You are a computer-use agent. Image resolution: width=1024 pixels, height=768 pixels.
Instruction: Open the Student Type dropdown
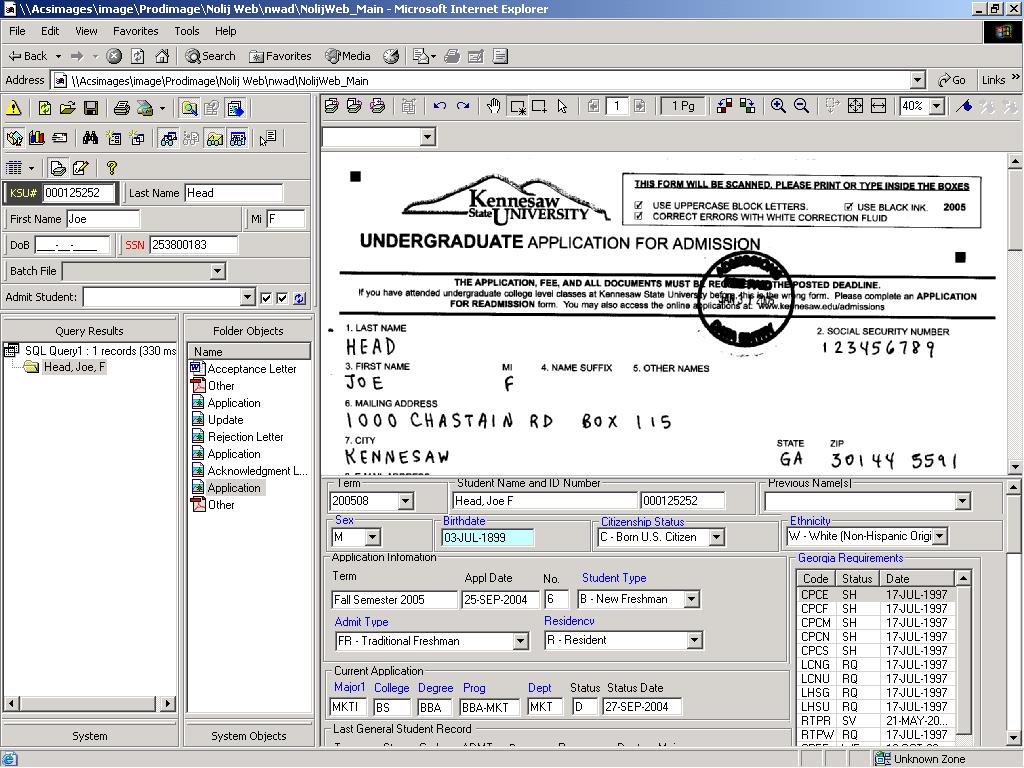coord(692,600)
